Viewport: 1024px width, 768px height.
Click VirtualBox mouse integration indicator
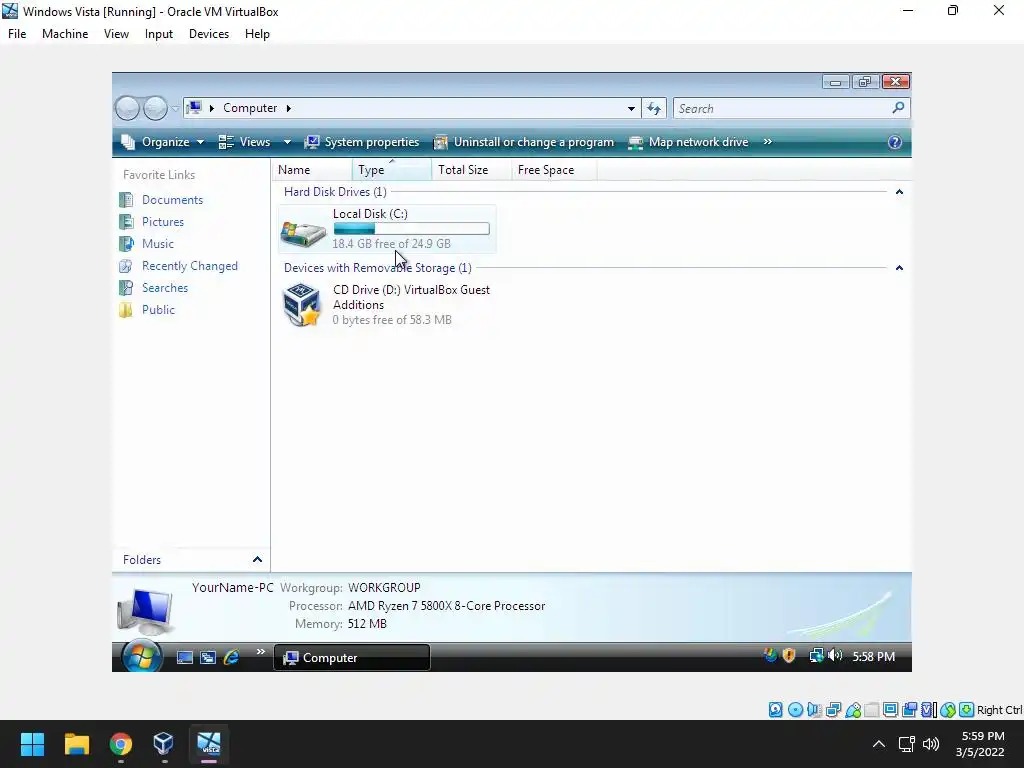tap(948, 710)
